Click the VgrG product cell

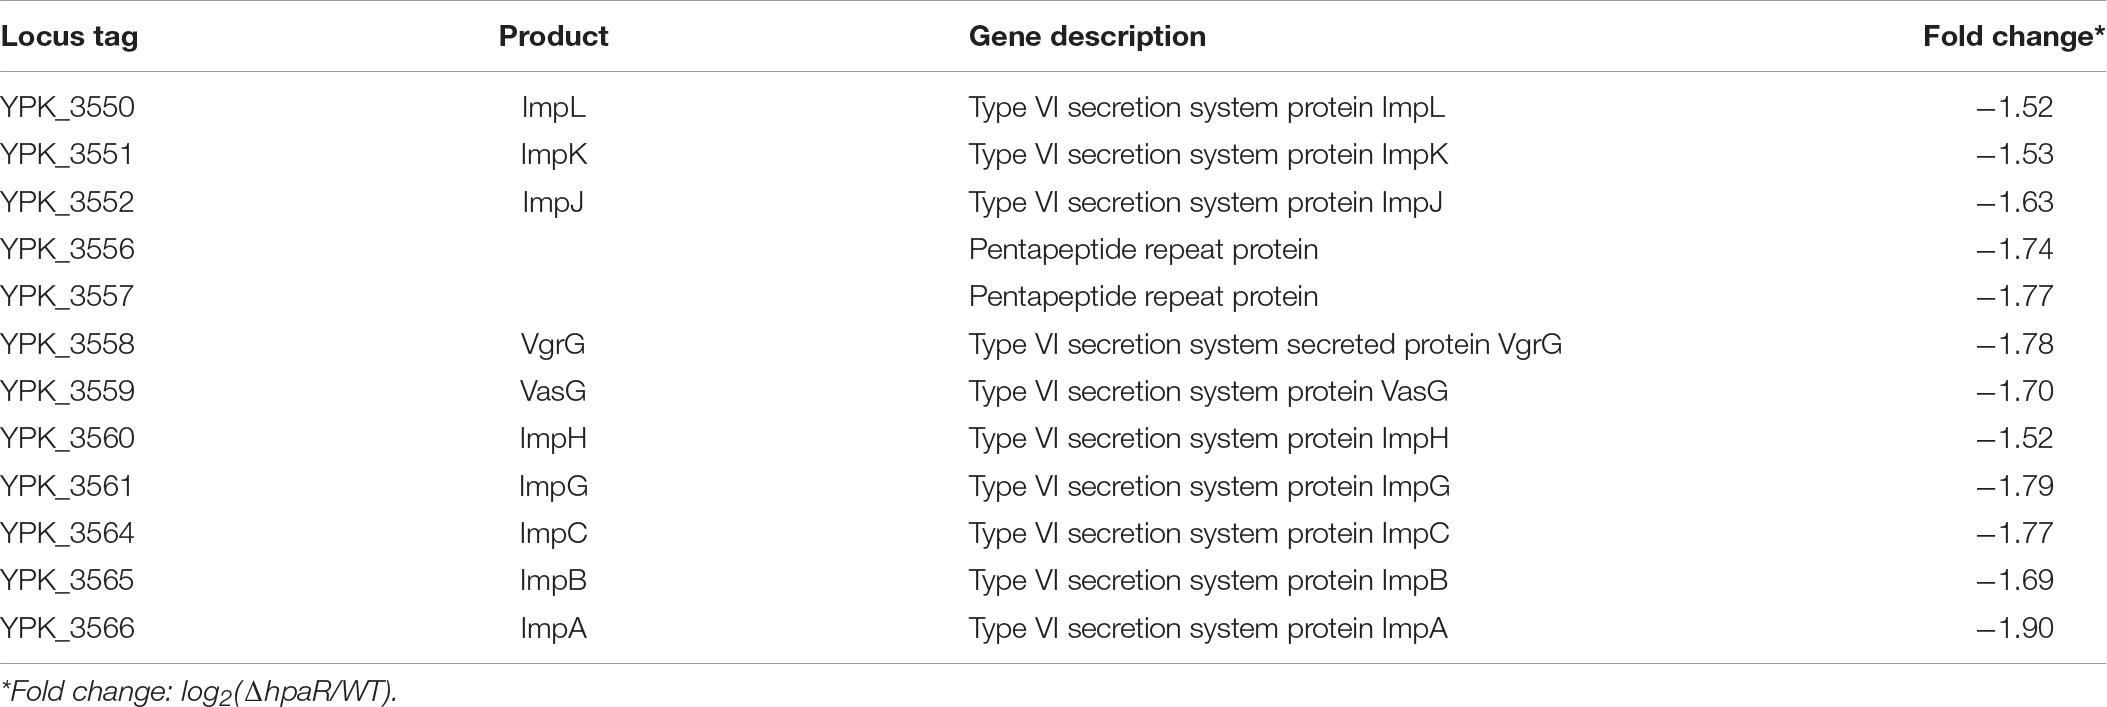click(553, 344)
